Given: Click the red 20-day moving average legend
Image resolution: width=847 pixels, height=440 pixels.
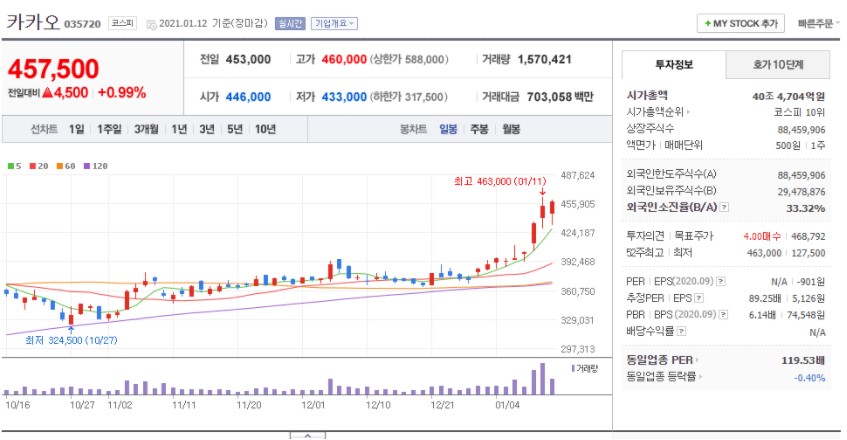Looking at the screenshot, I should (x=38, y=166).
